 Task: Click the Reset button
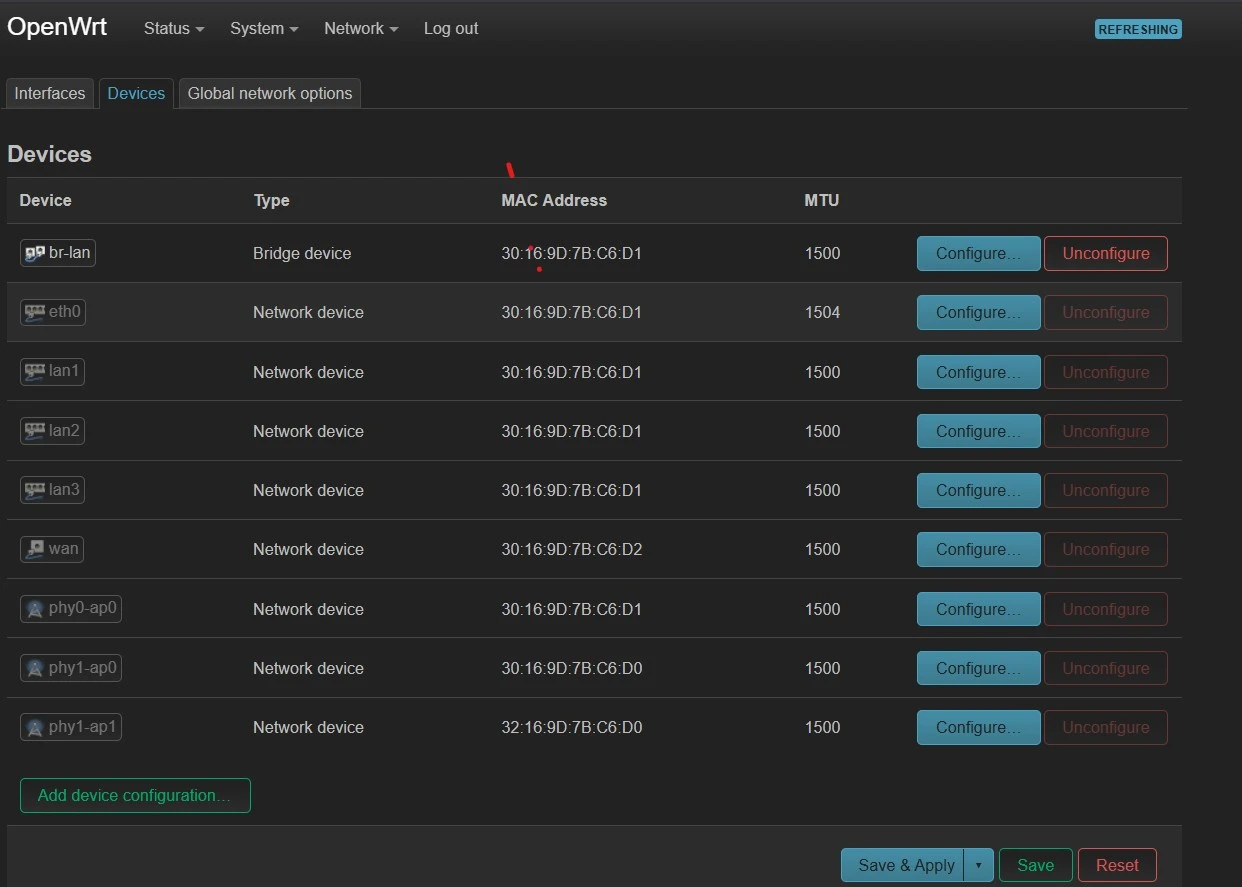[x=1117, y=865]
